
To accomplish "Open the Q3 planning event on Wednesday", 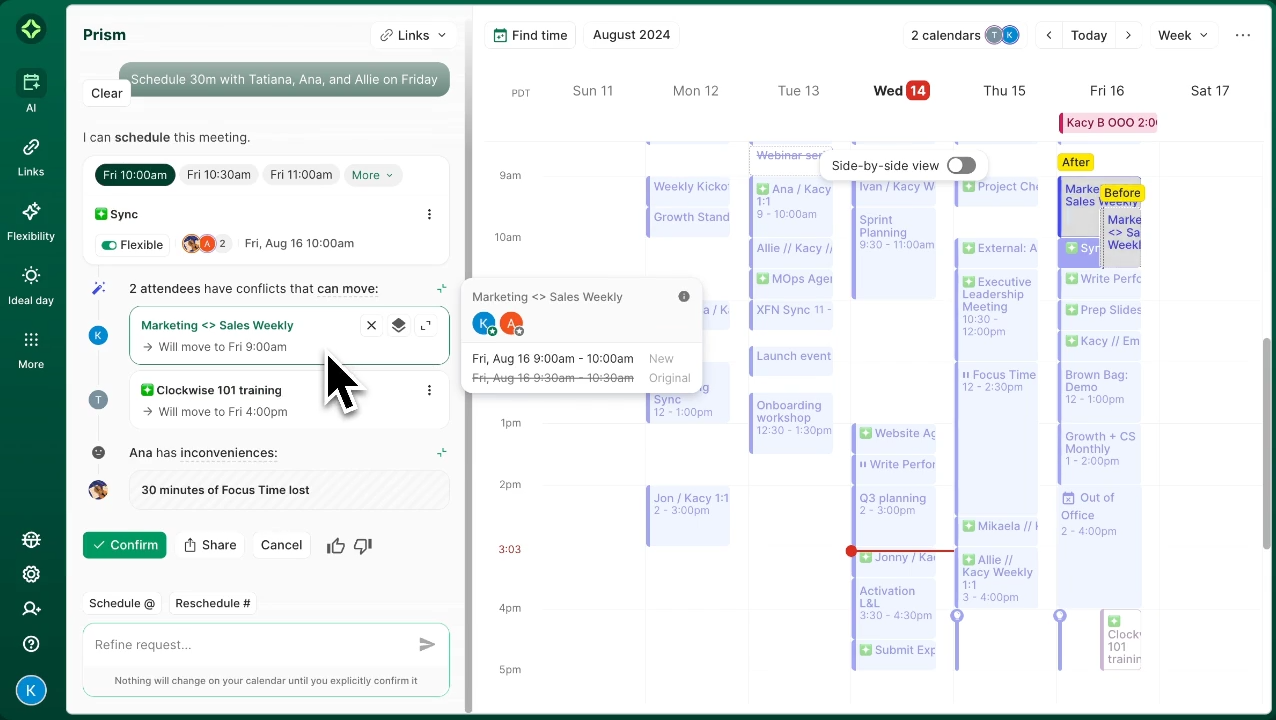I will click(x=895, y=517).
